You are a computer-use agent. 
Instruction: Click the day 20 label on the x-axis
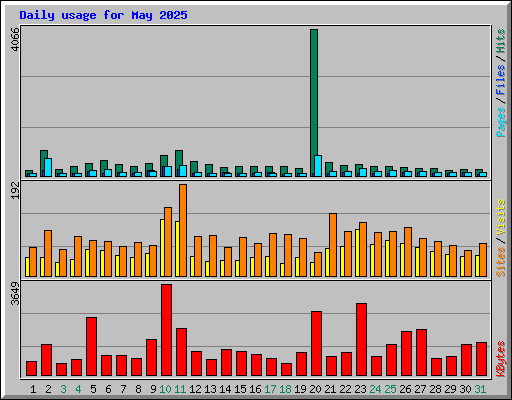point(315,389)
